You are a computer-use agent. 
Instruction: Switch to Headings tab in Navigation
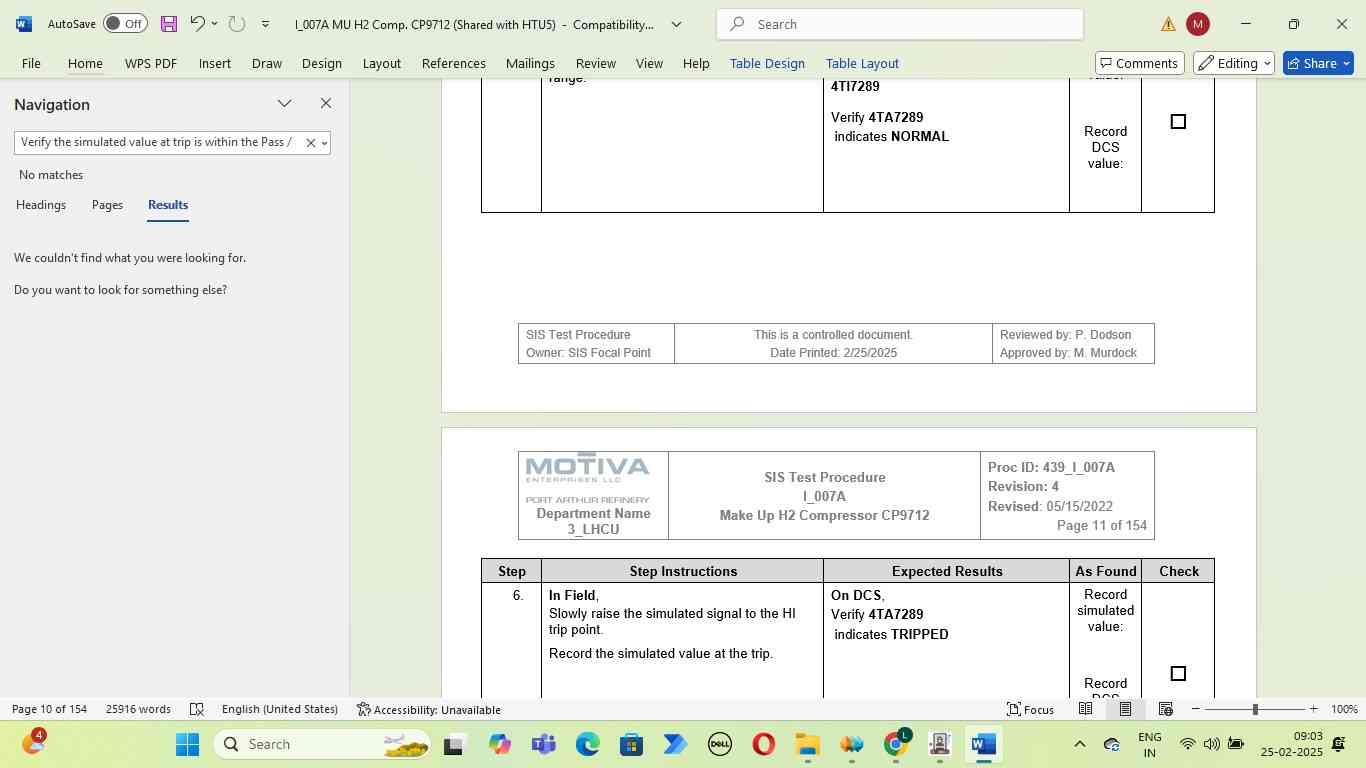click(x=41, y=205)
